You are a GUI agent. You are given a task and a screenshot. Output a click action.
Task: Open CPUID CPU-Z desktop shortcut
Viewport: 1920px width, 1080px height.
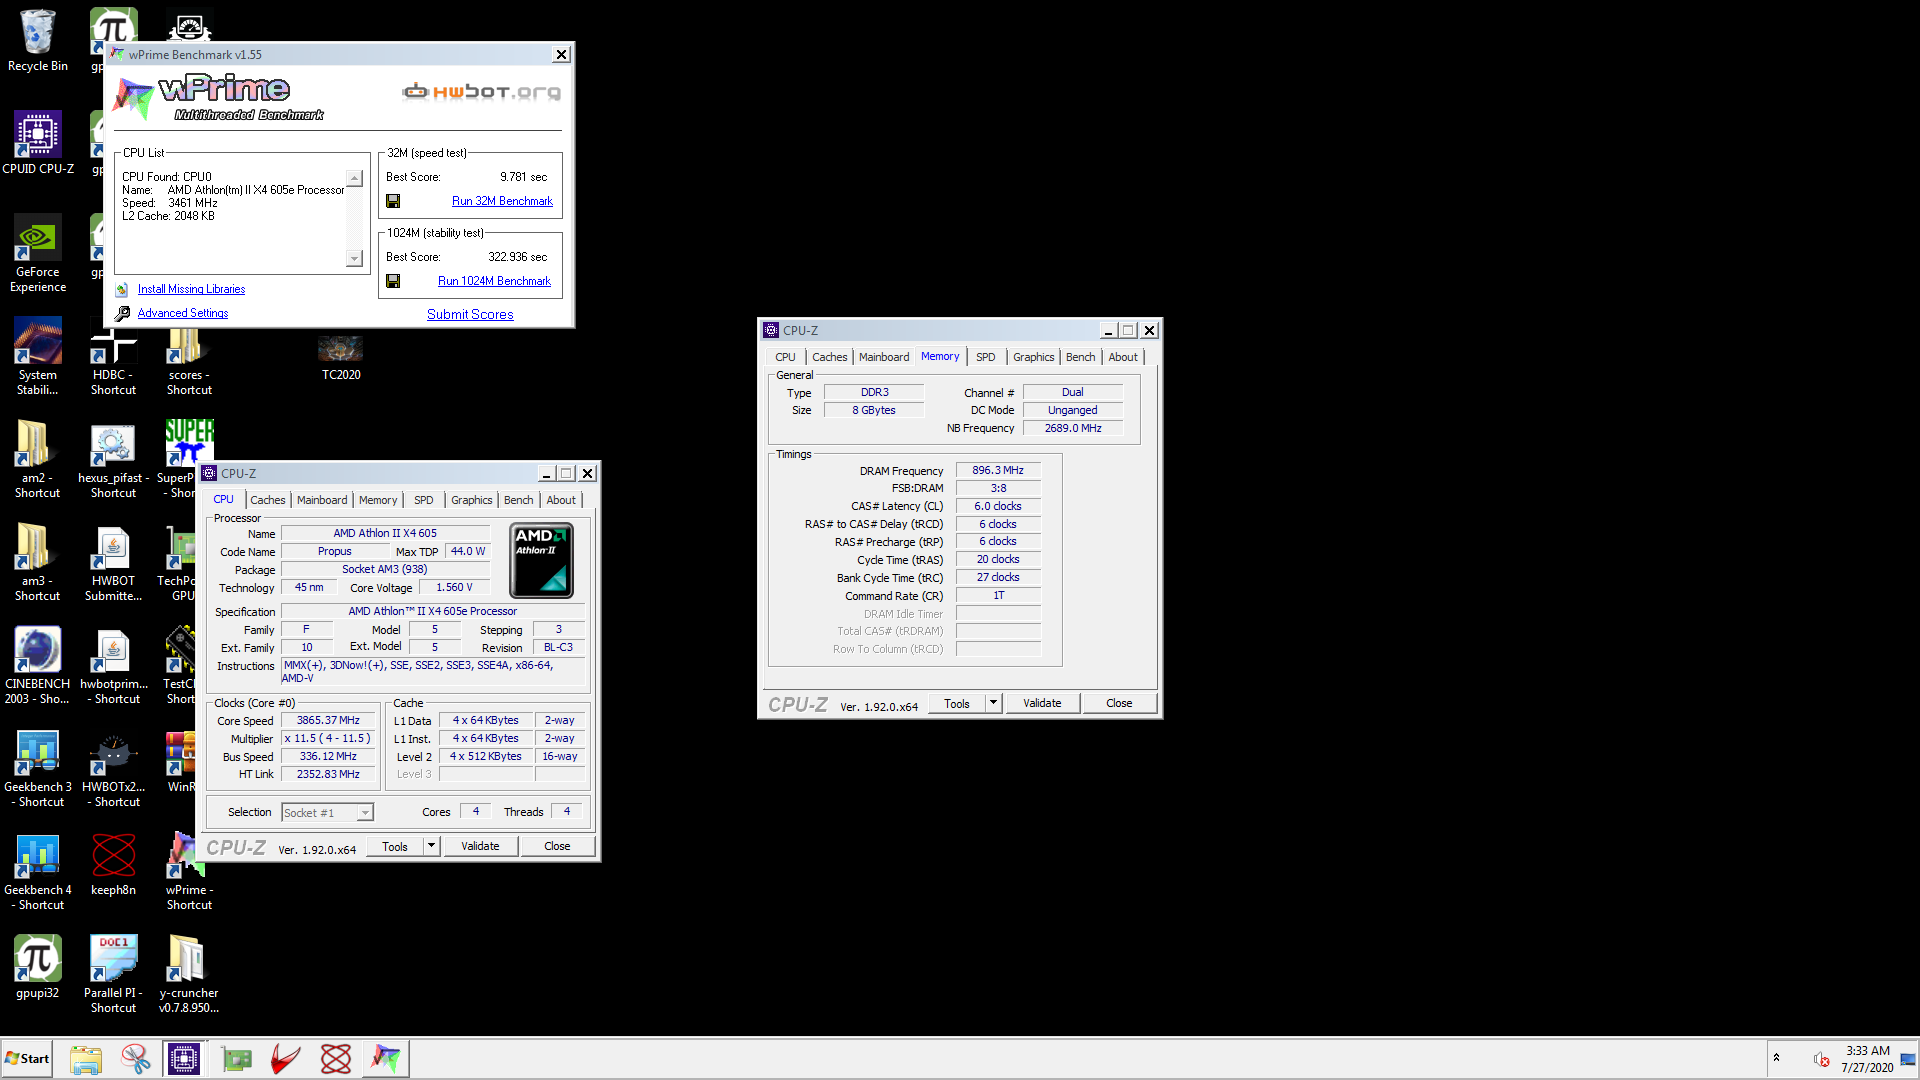(x=38, y=143)
